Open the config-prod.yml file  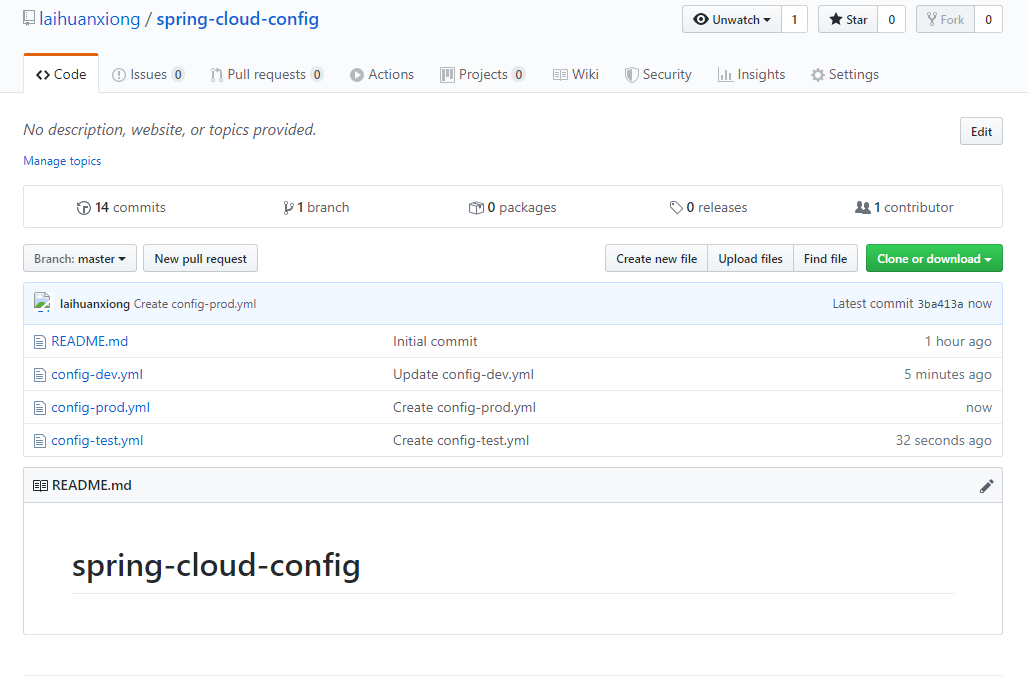tap(100, 407)
